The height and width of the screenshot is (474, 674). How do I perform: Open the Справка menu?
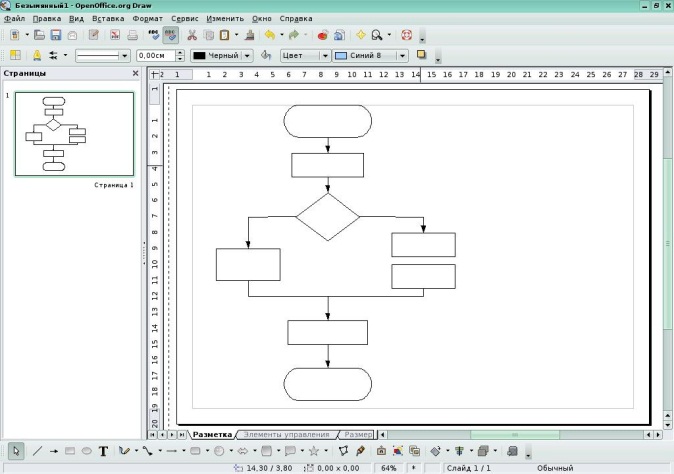(296, 18)
